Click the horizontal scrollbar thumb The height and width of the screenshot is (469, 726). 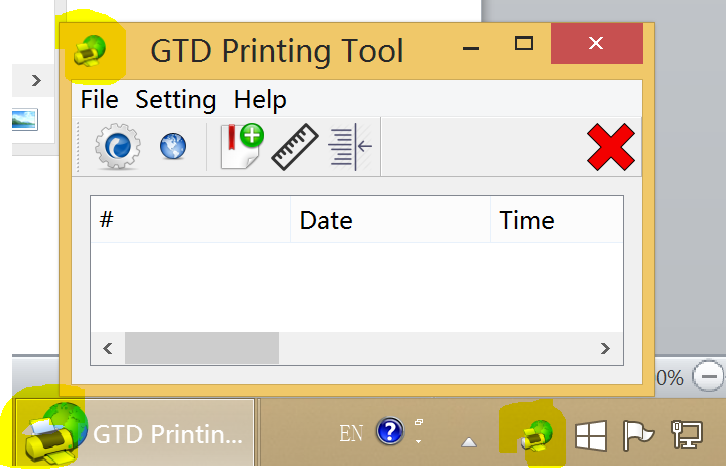point(202,348)
